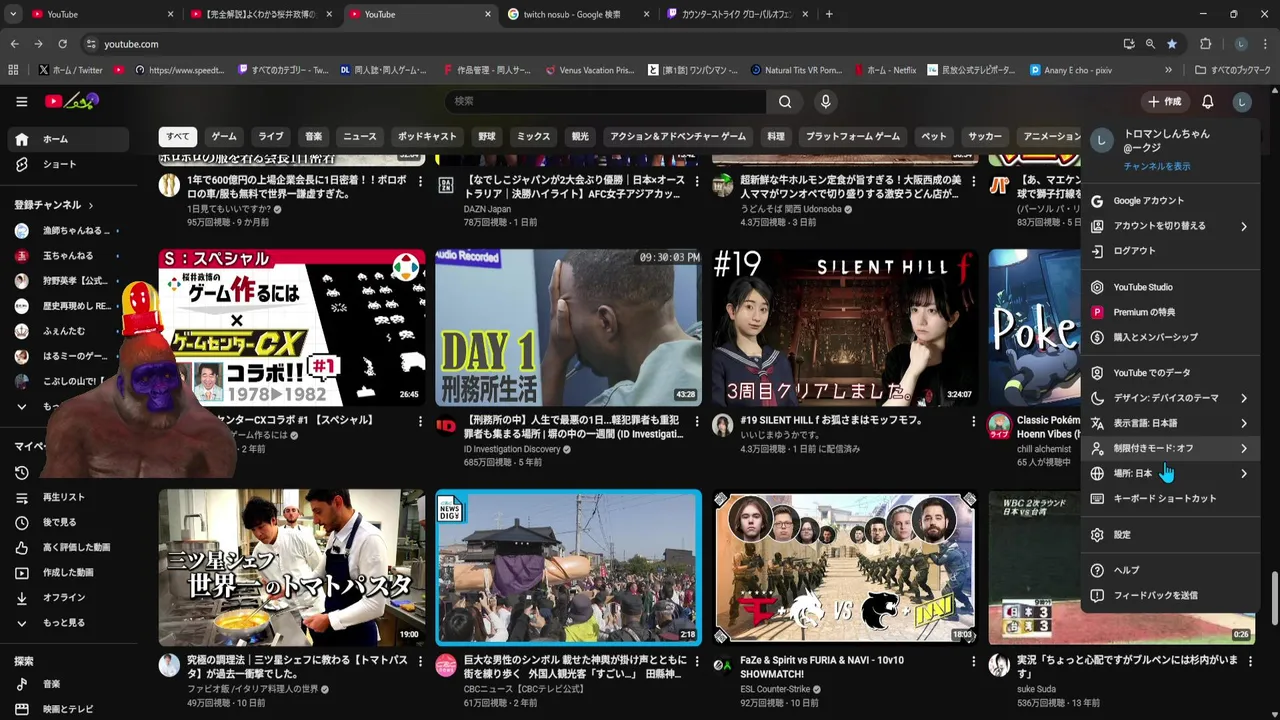
Task: Select the ポッドキャスト filter chip
Action: click(427, 136)
